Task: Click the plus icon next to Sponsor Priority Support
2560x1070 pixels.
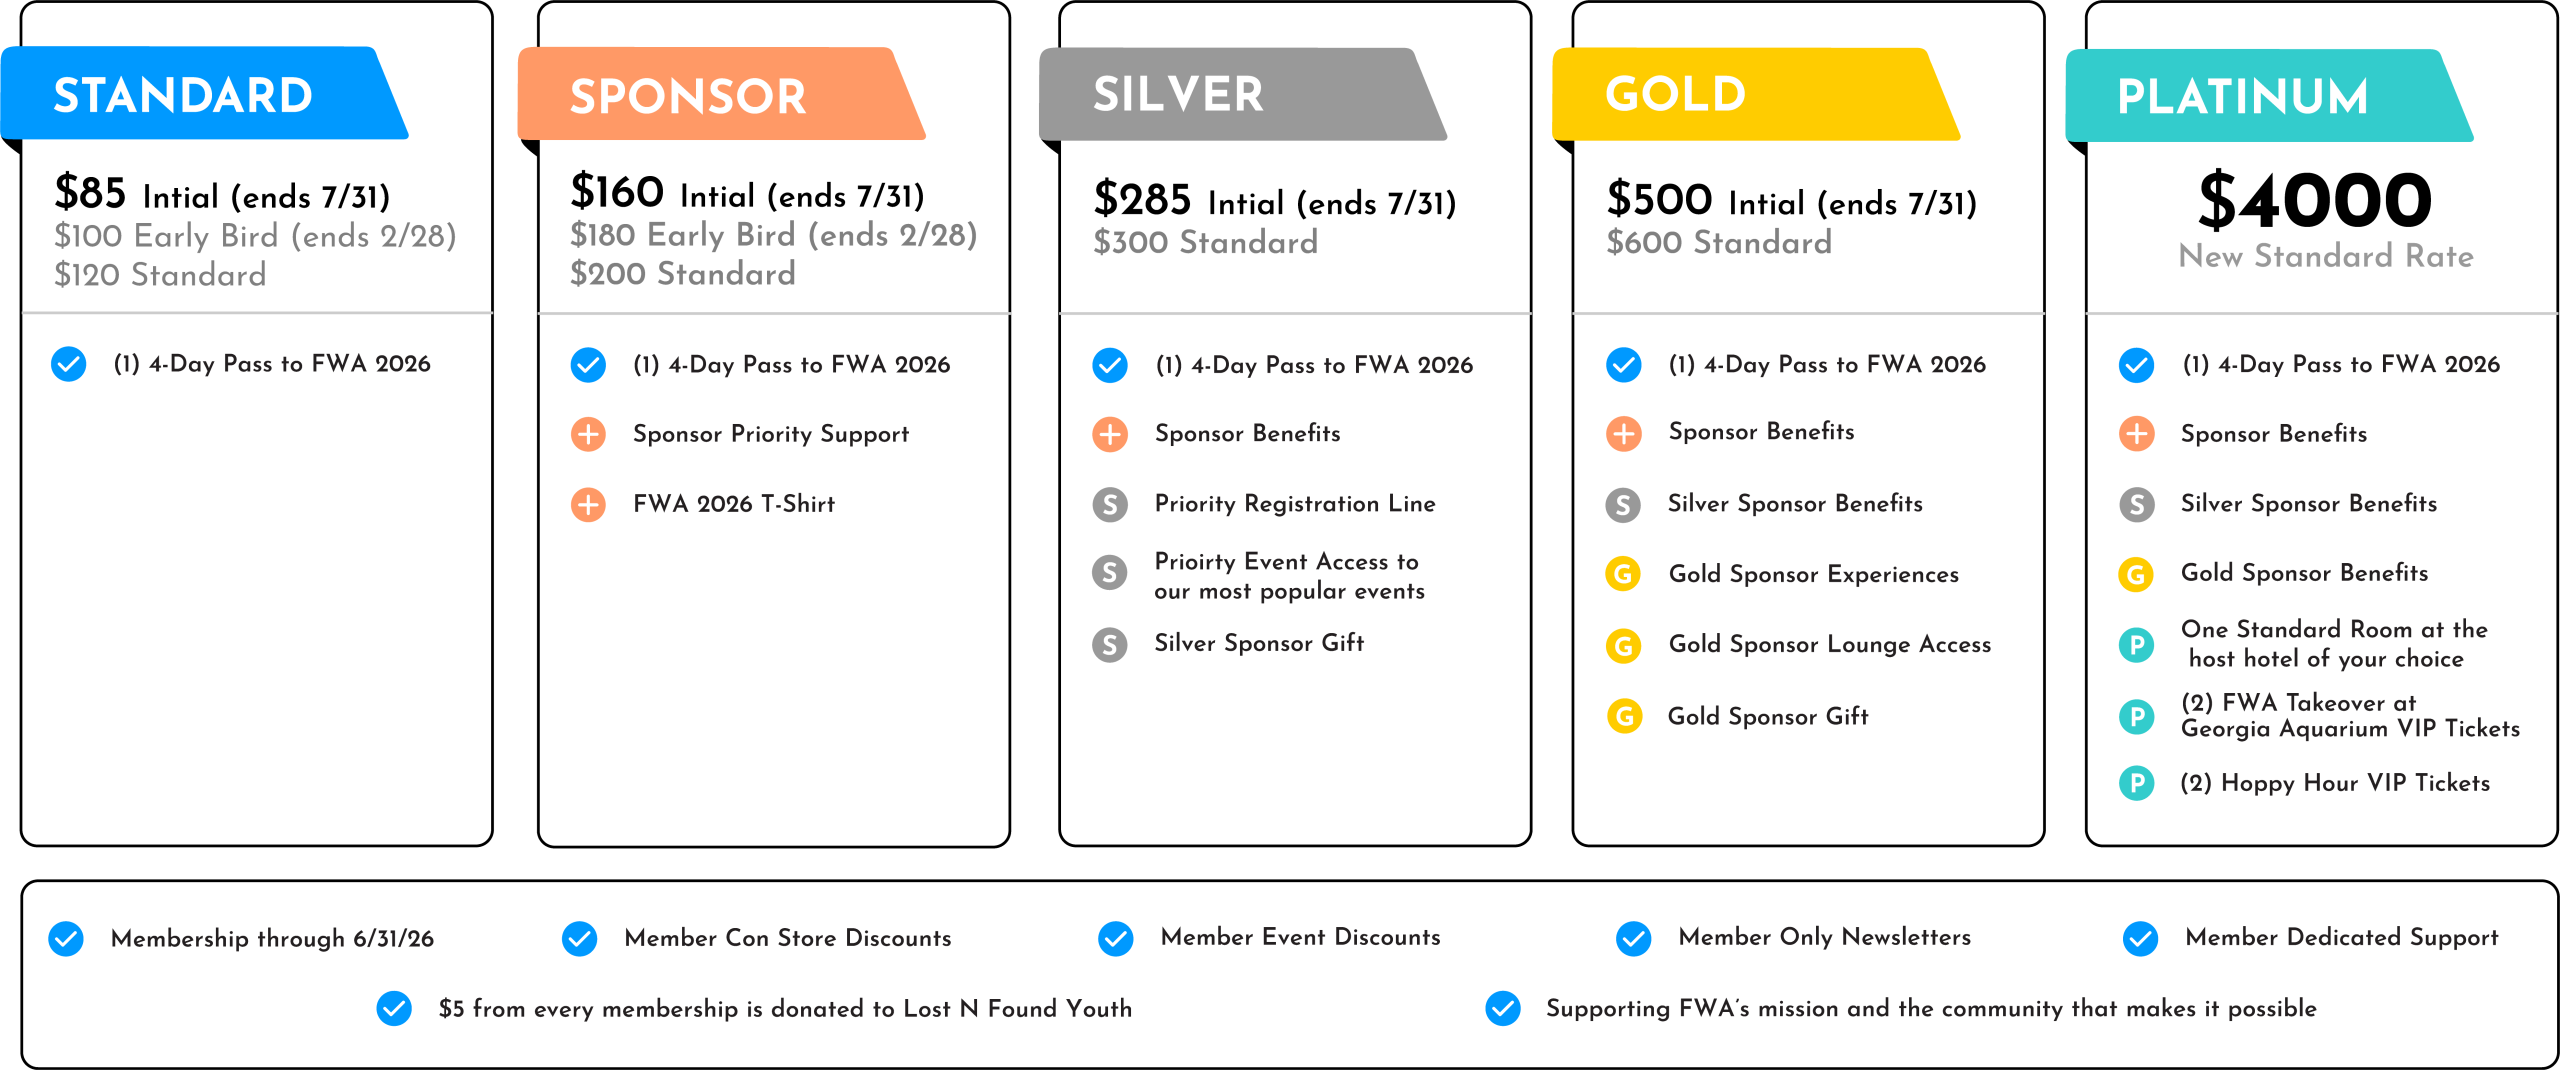Action: pyautogui.click(x=588, y=435)
